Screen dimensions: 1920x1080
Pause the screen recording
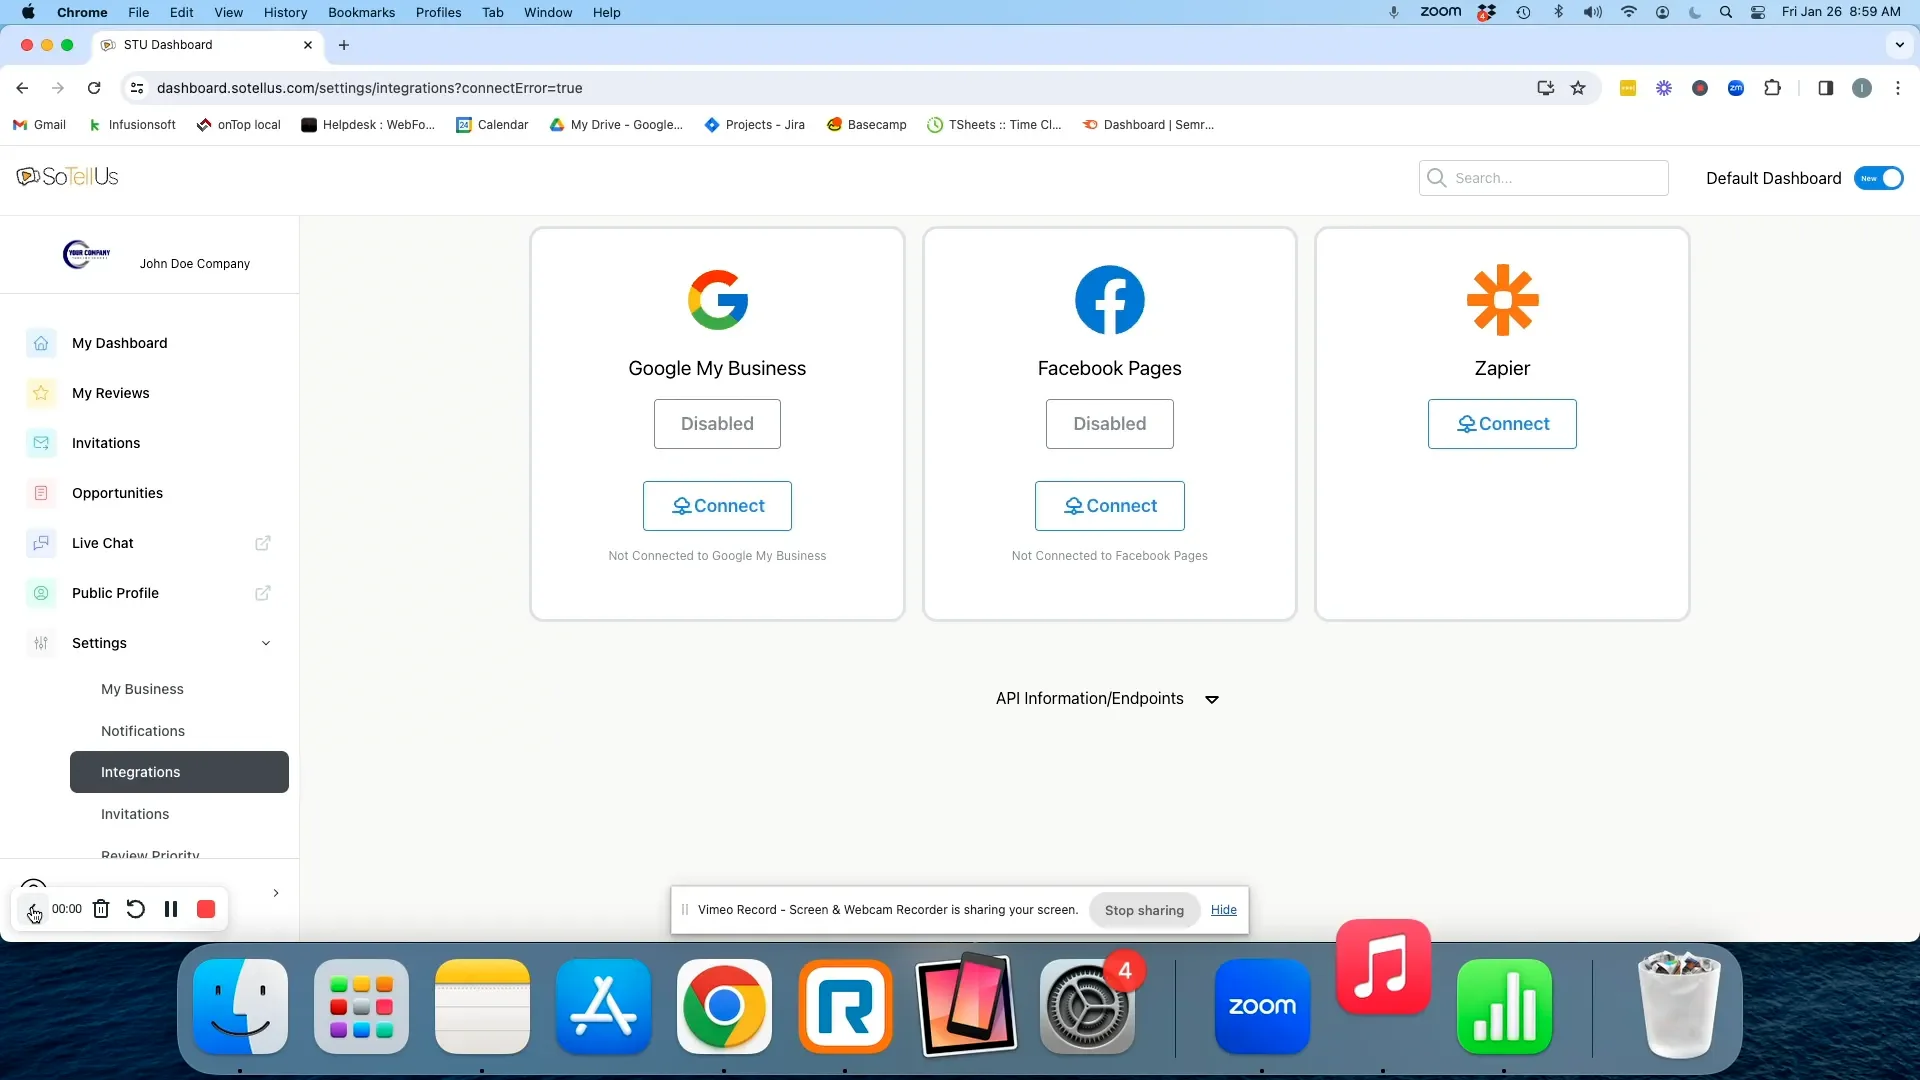(171, 909)
